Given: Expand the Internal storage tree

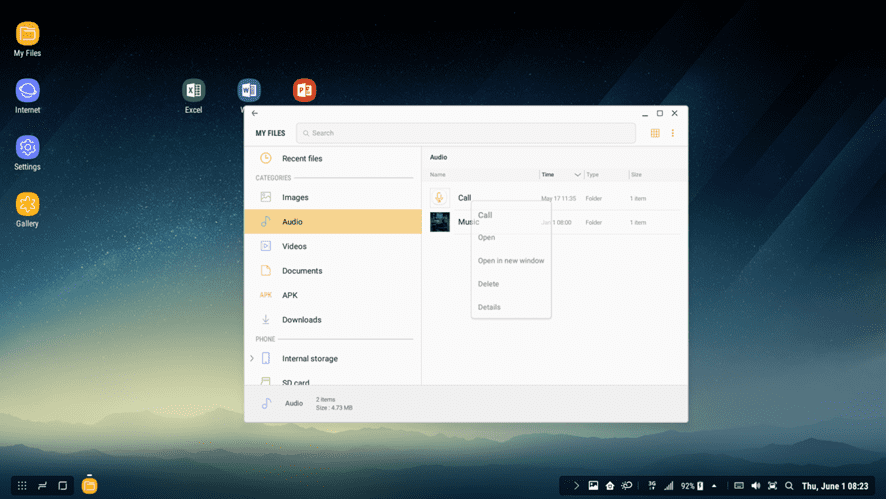Looking at the screenshot, I should coord(252,358).
